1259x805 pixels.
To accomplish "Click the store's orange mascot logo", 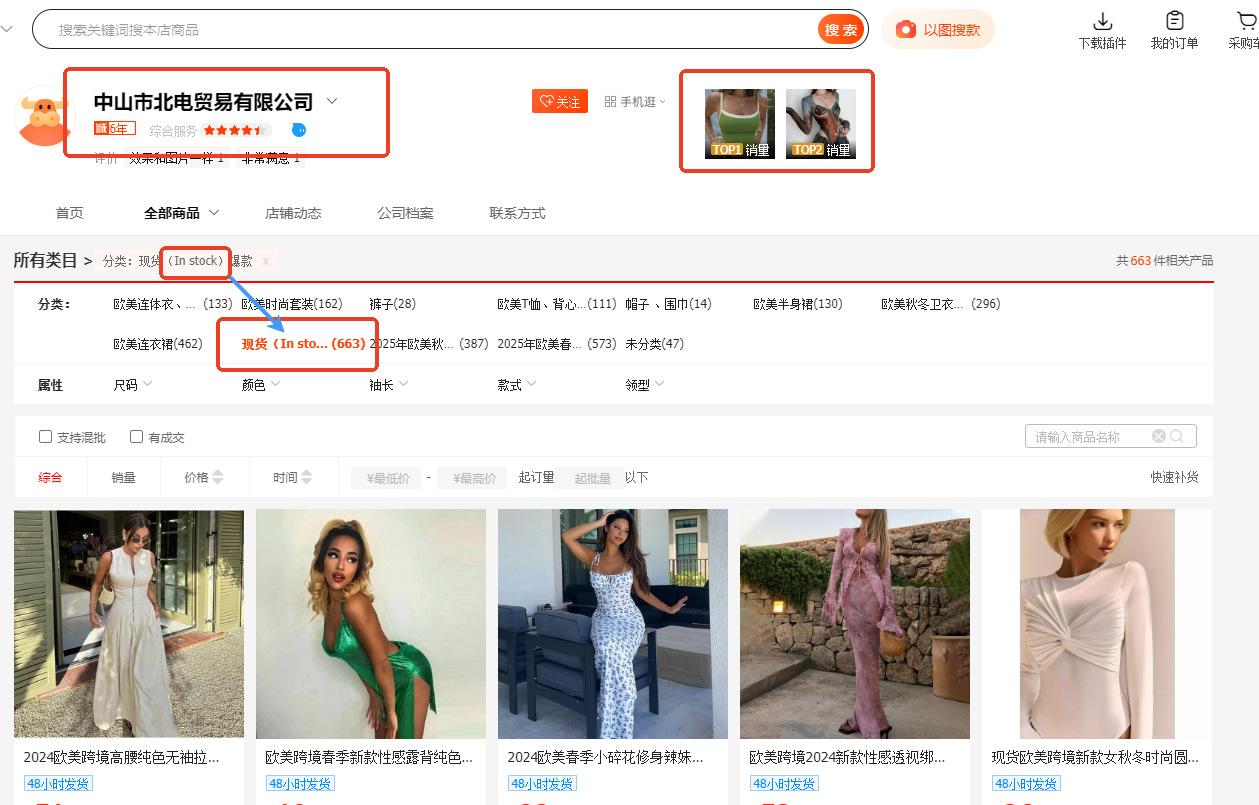I will coord(44,120).
